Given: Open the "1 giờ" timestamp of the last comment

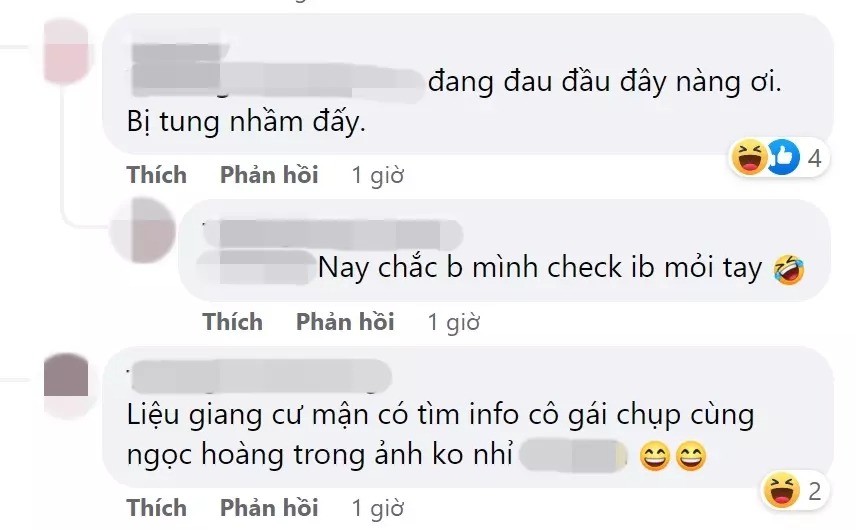Looking at the screenshot, I should tap(378, 508).
